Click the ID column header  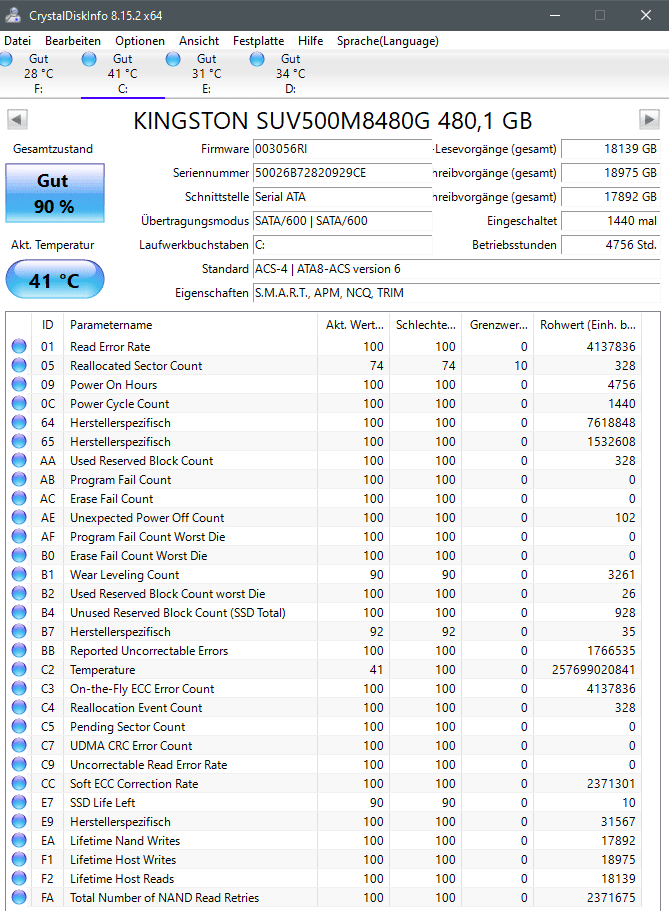(47, 325)
